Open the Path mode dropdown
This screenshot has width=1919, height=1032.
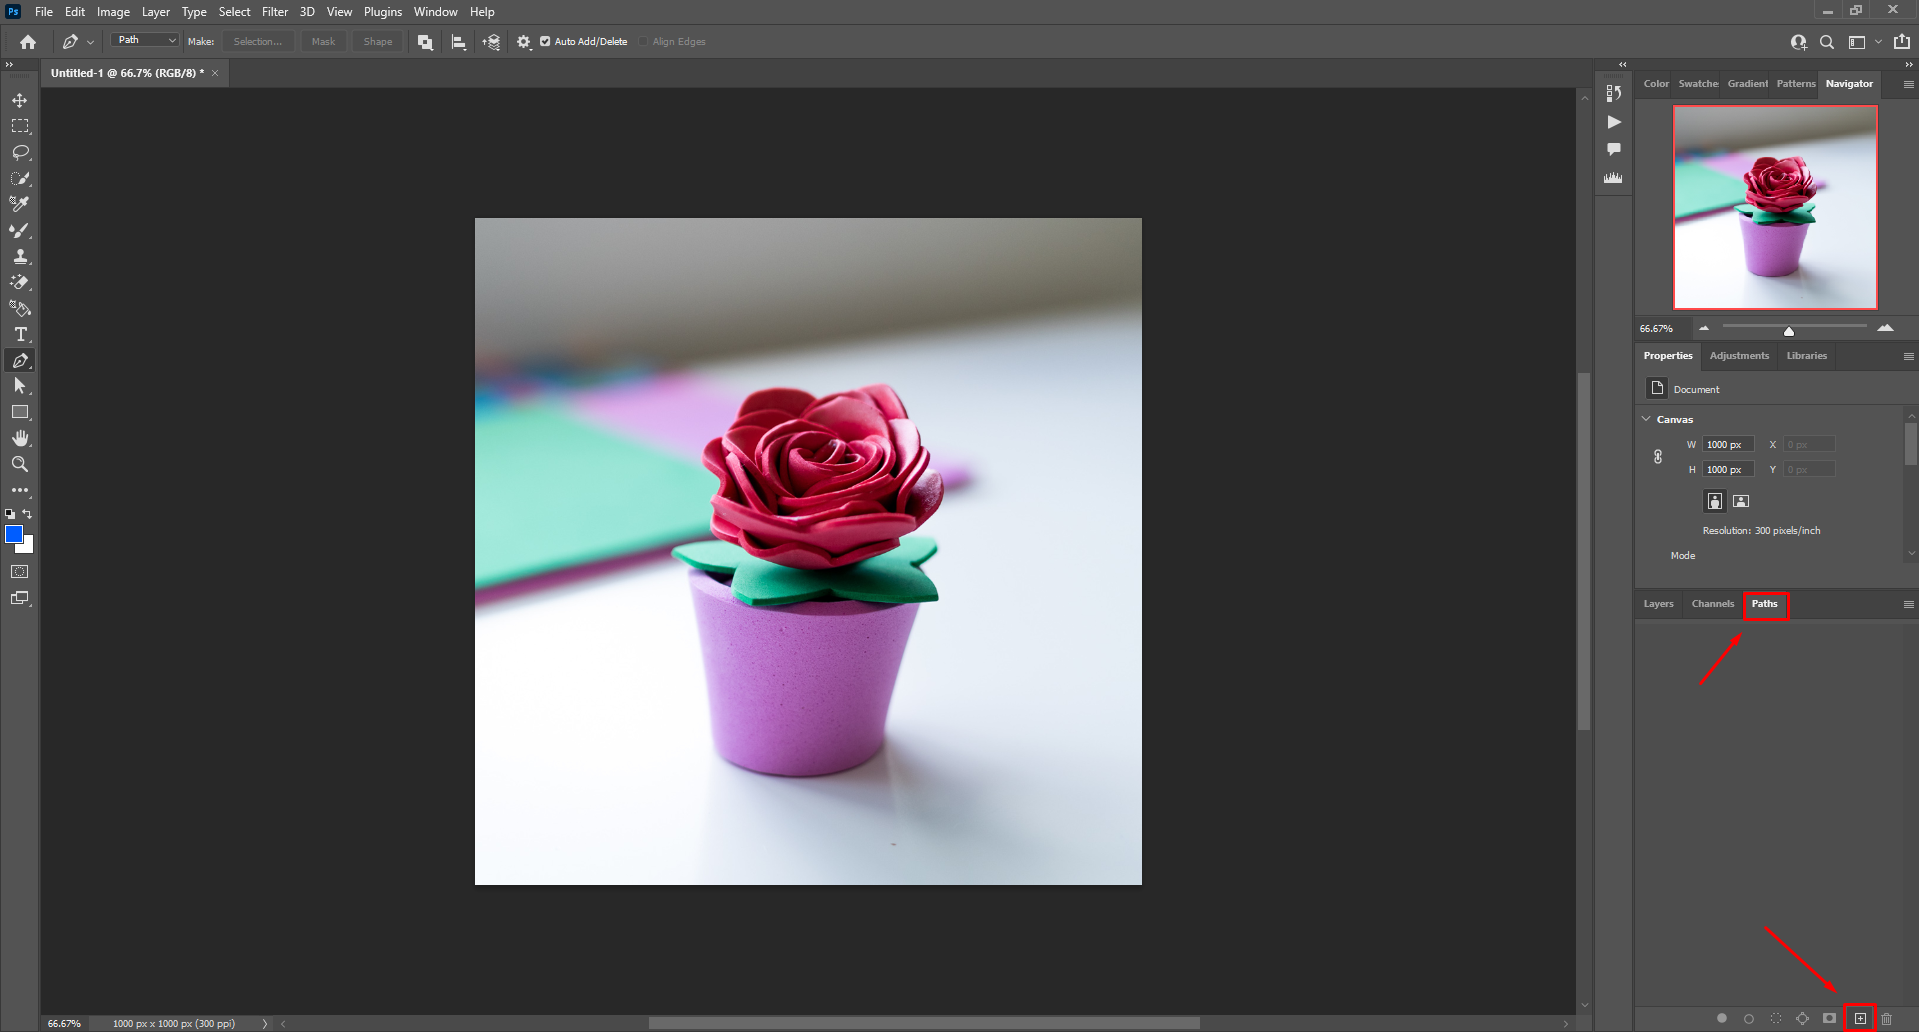coord(143,39)
